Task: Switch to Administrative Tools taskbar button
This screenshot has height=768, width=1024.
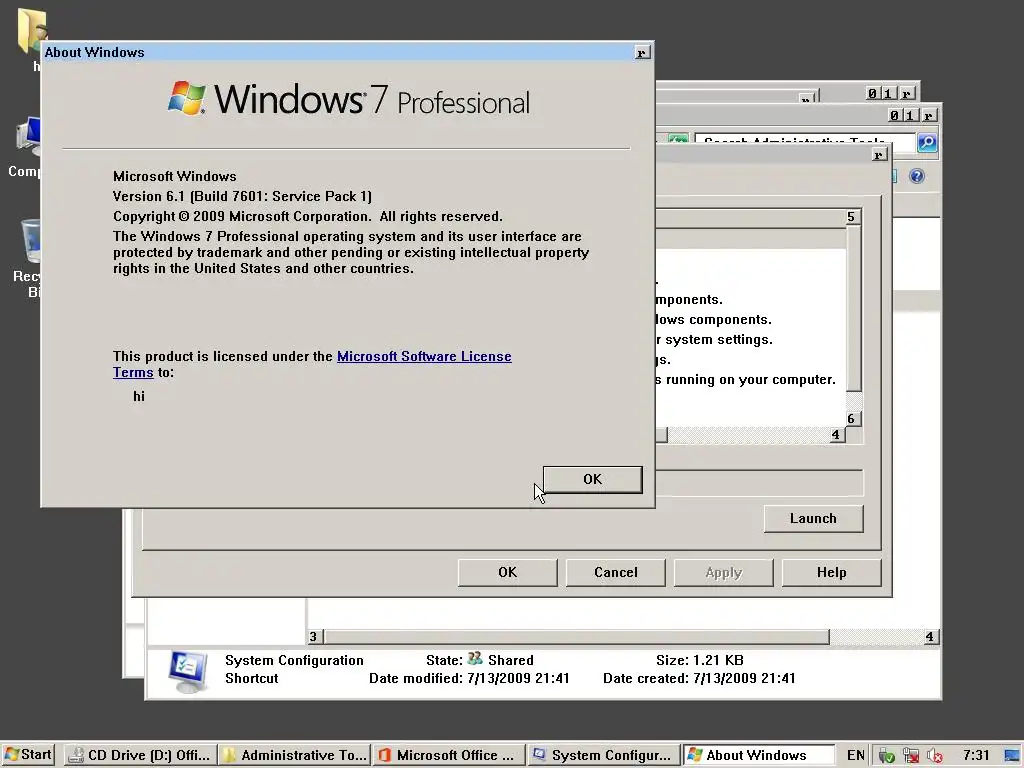Action: point(294,755)
